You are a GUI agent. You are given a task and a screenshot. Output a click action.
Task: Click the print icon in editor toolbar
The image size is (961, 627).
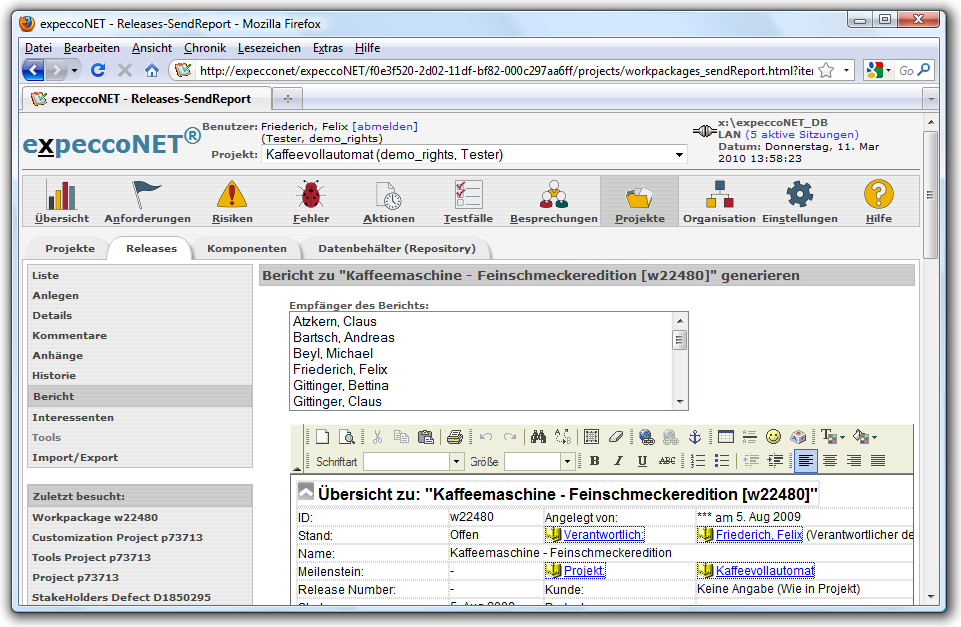455,437
